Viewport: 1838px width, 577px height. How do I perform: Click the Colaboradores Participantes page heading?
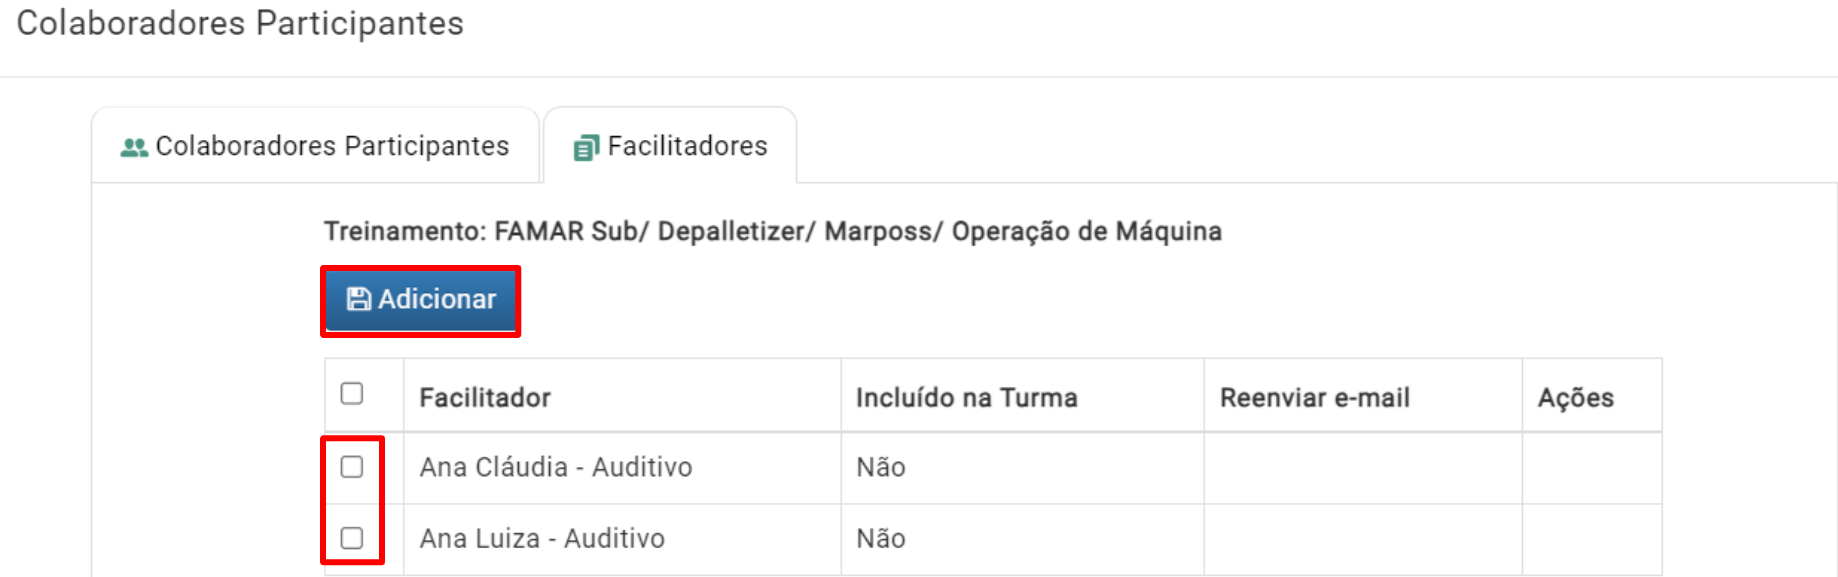[x=240, y=23]
